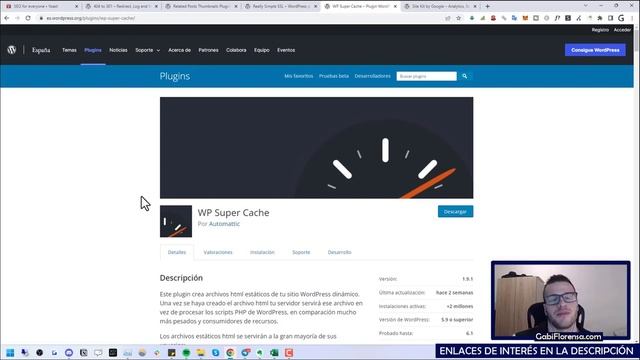
Task: Click the browser back arrow
Action: [7, 18]
